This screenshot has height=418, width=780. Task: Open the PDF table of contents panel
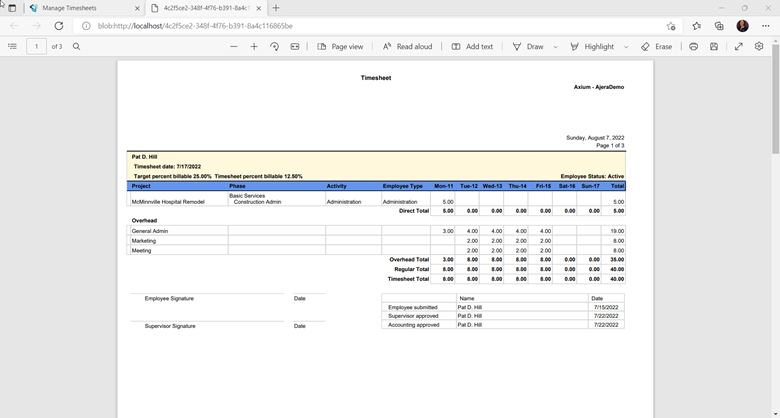(12, 46)
